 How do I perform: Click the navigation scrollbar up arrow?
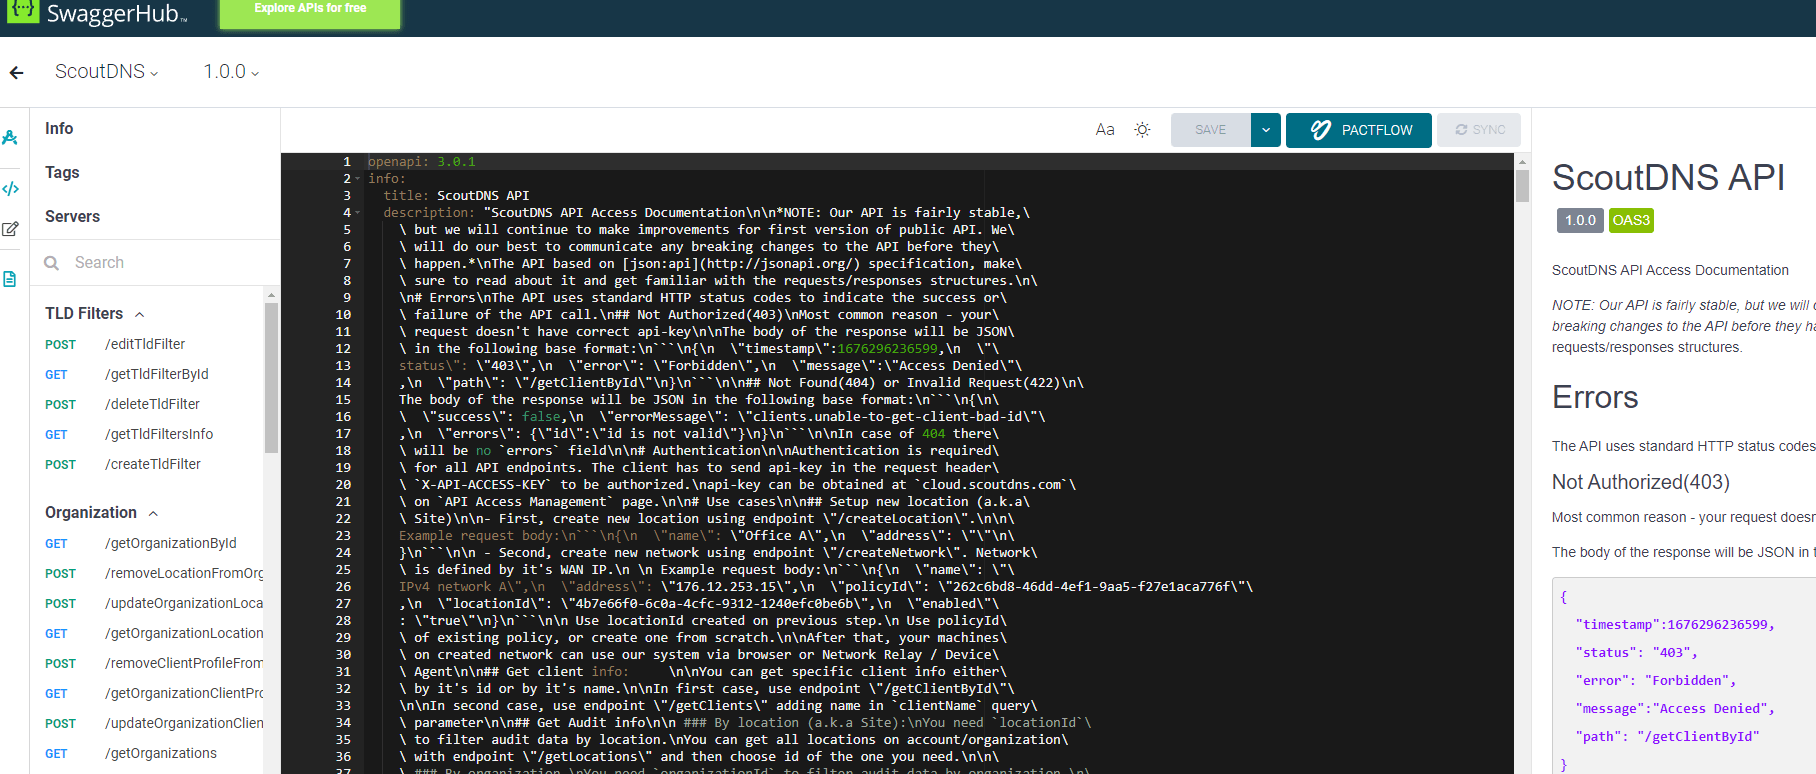271,295
